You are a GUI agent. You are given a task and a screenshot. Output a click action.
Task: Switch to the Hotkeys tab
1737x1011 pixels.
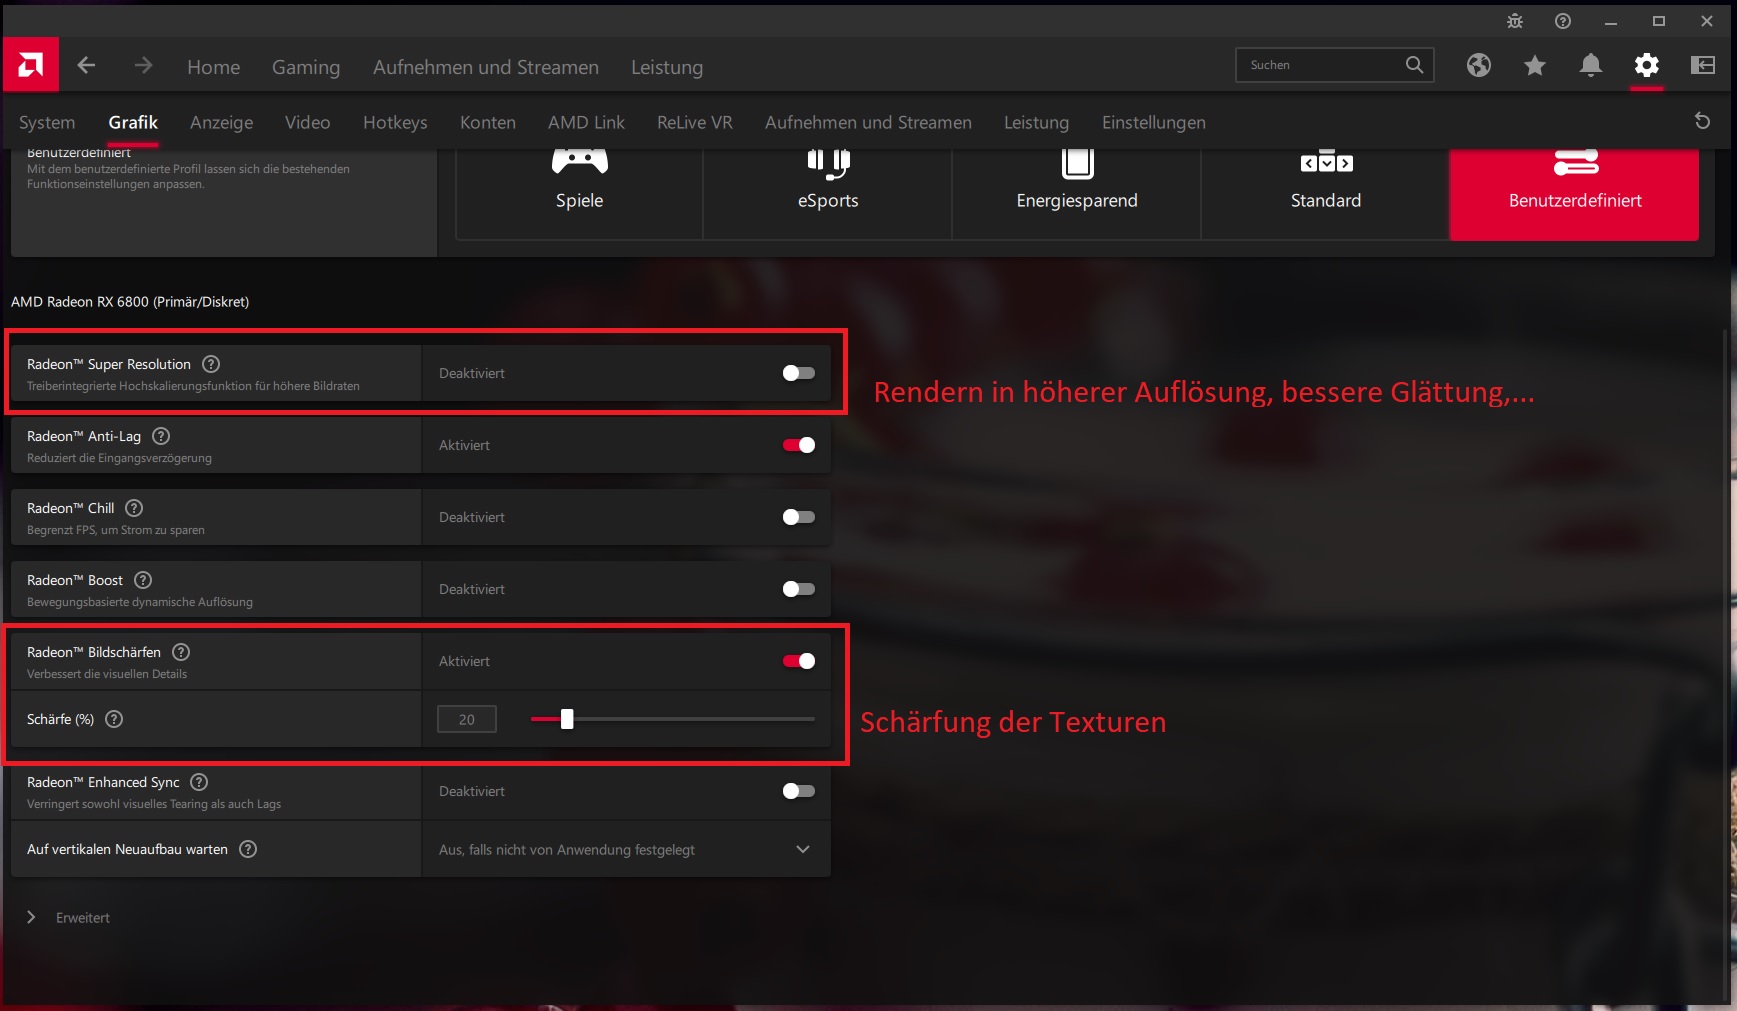click(x=395, y=122)
